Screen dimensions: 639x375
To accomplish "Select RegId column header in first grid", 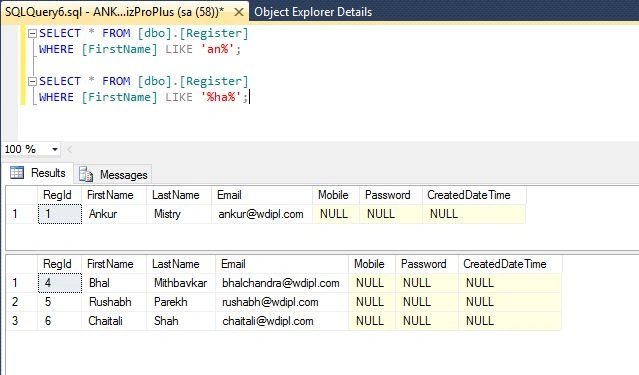I will click(59, 195).
